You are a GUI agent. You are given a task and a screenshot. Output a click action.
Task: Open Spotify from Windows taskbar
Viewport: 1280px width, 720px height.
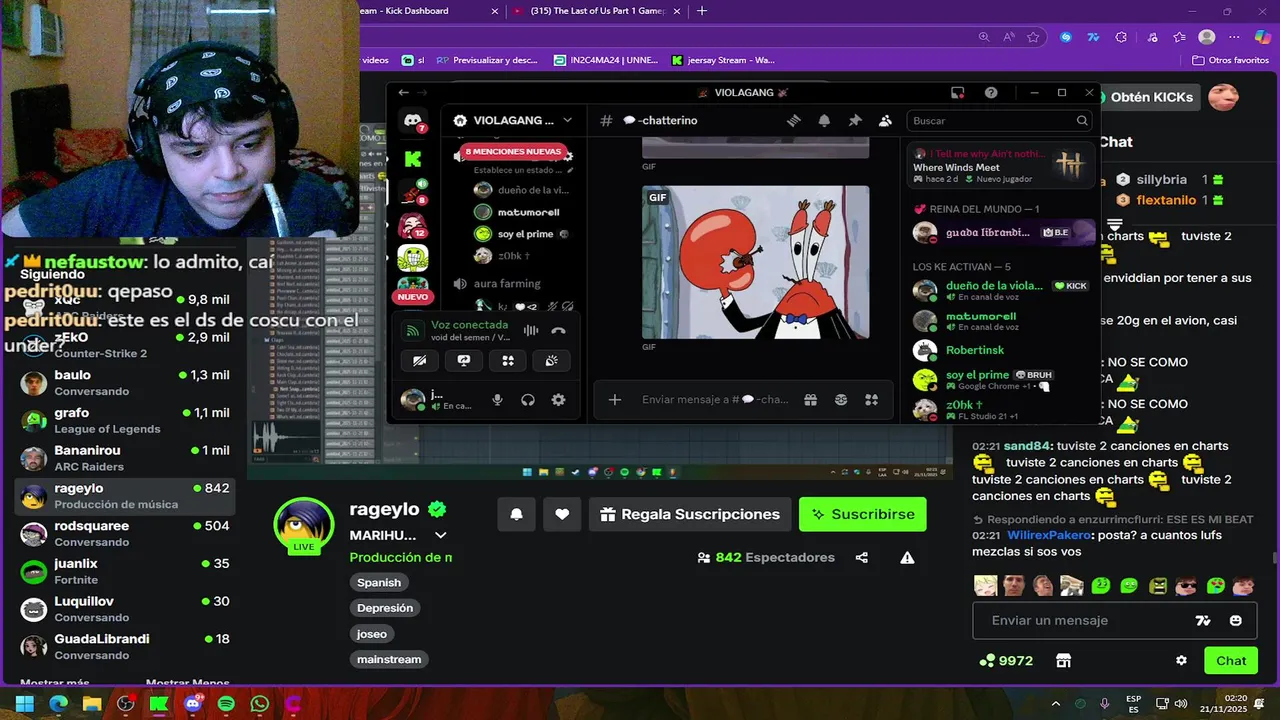(227, 703)
